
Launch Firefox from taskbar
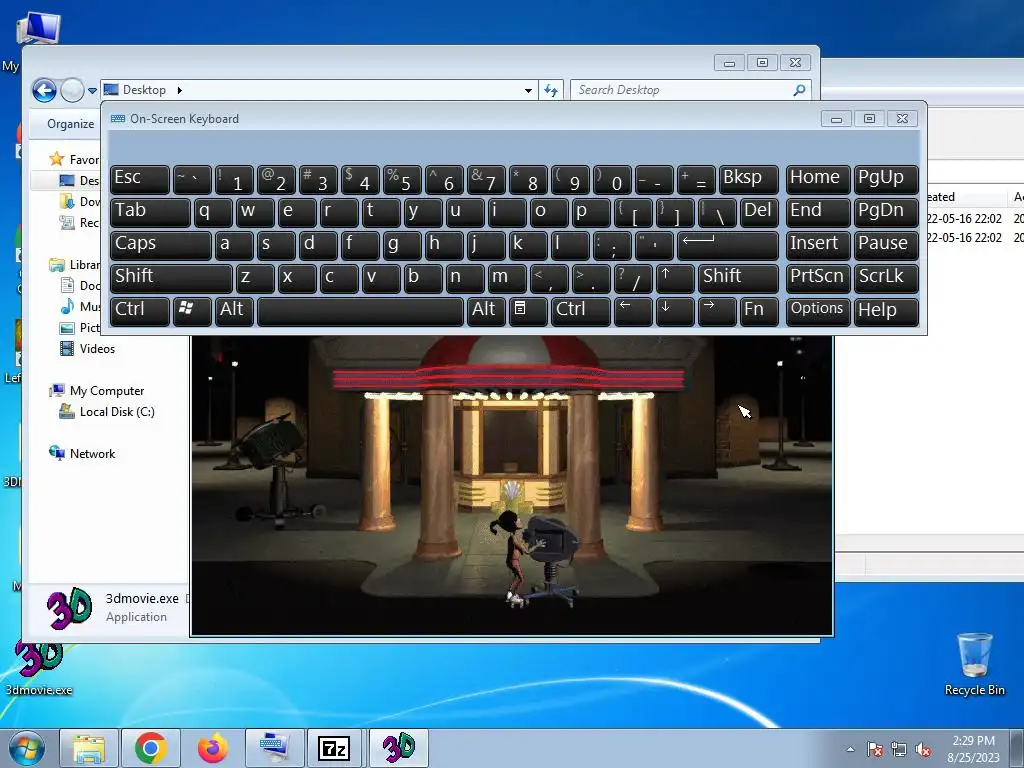point(213,748)
